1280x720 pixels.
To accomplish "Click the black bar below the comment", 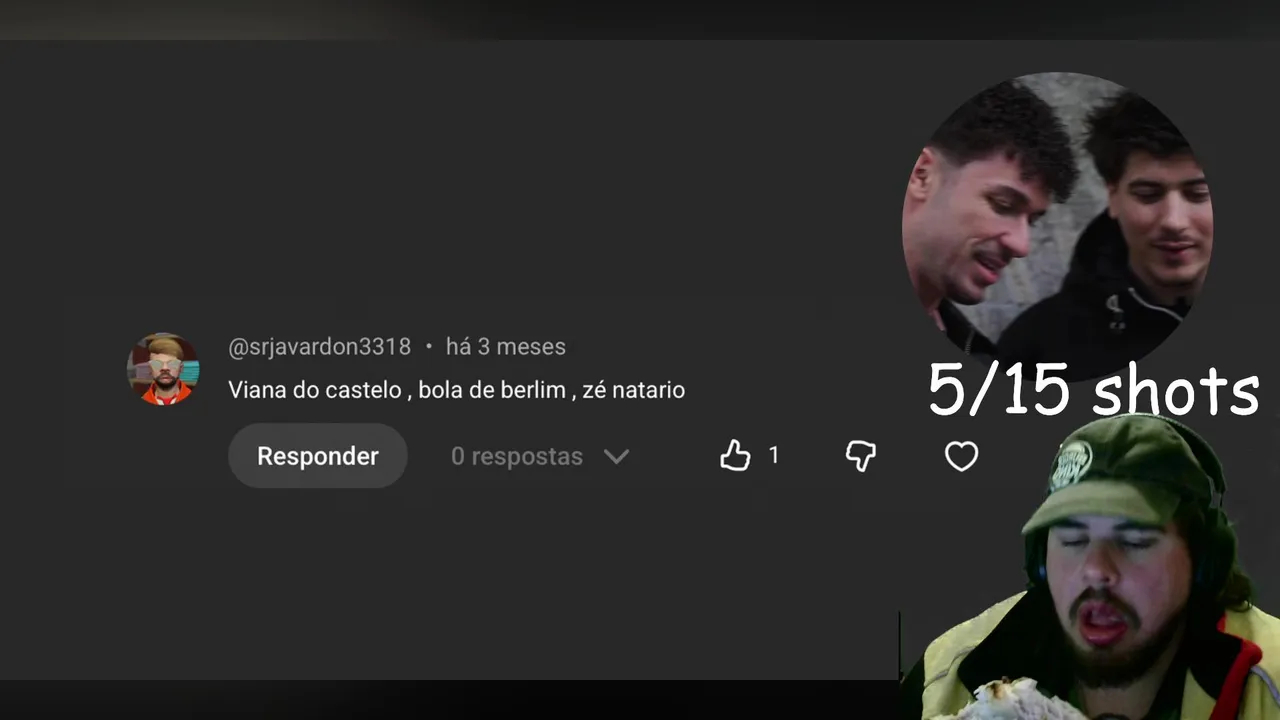I will (450, 700).
